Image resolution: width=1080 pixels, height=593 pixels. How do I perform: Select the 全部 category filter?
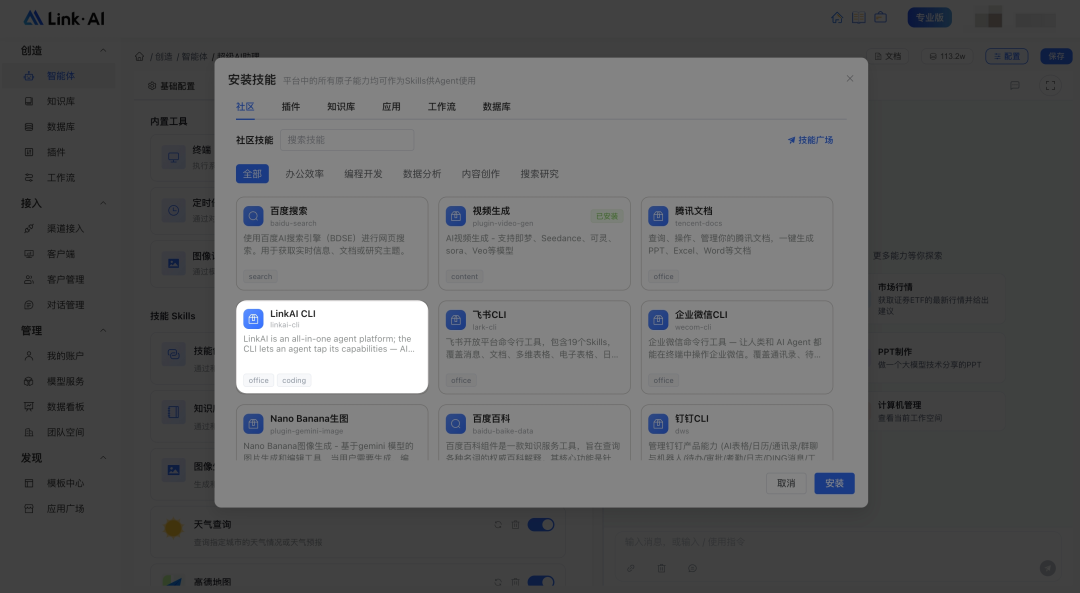pyautogui.click(x=252, y=174)
